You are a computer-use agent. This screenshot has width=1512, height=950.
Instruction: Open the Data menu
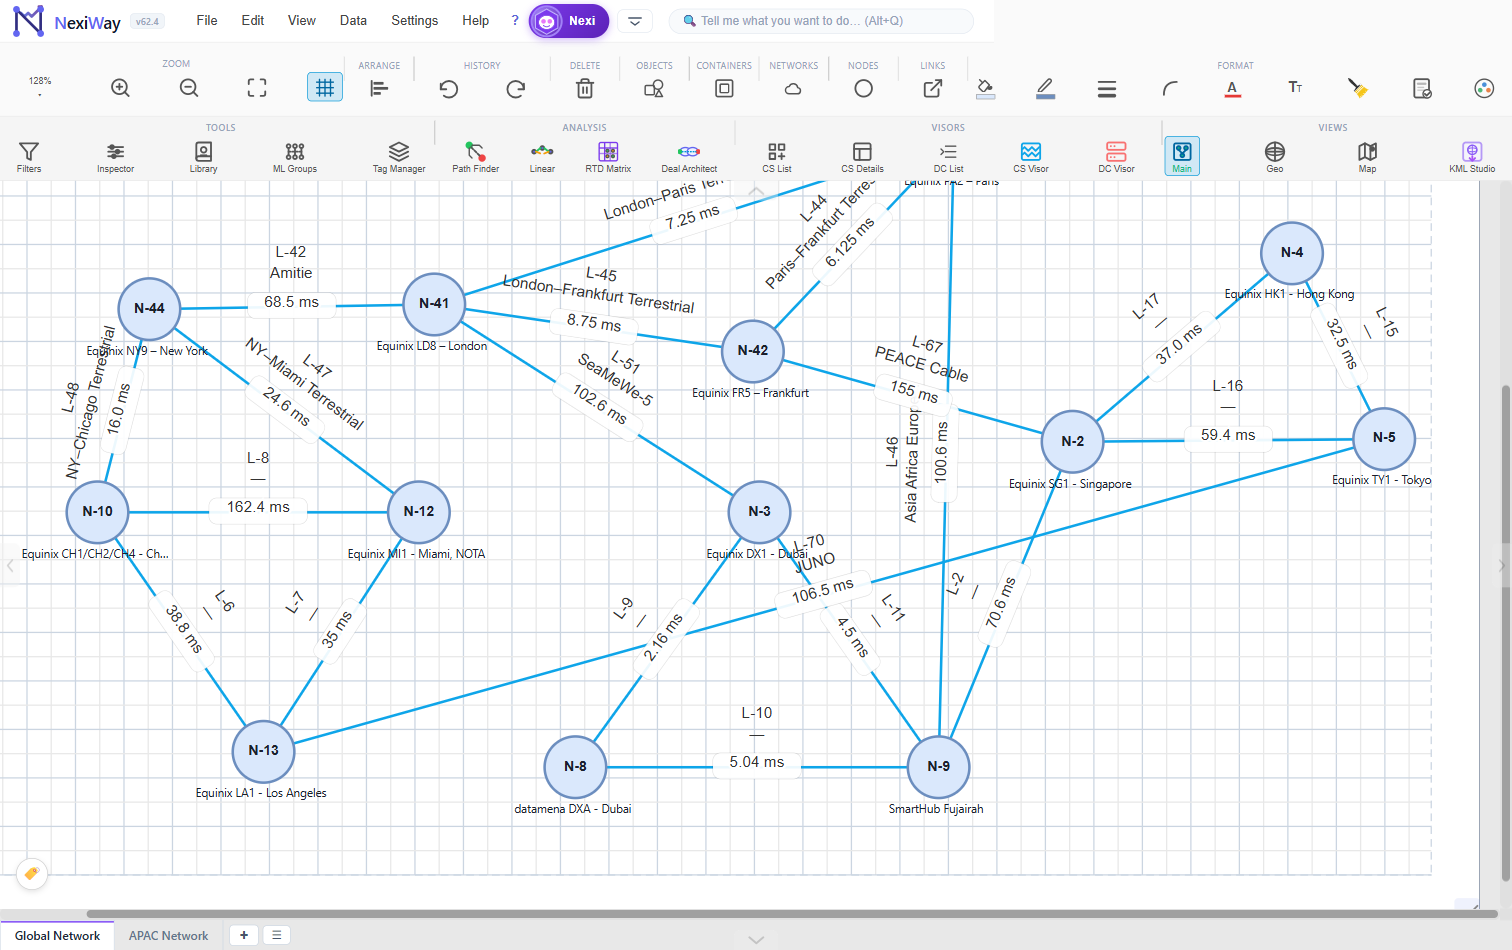coord(353,20)
